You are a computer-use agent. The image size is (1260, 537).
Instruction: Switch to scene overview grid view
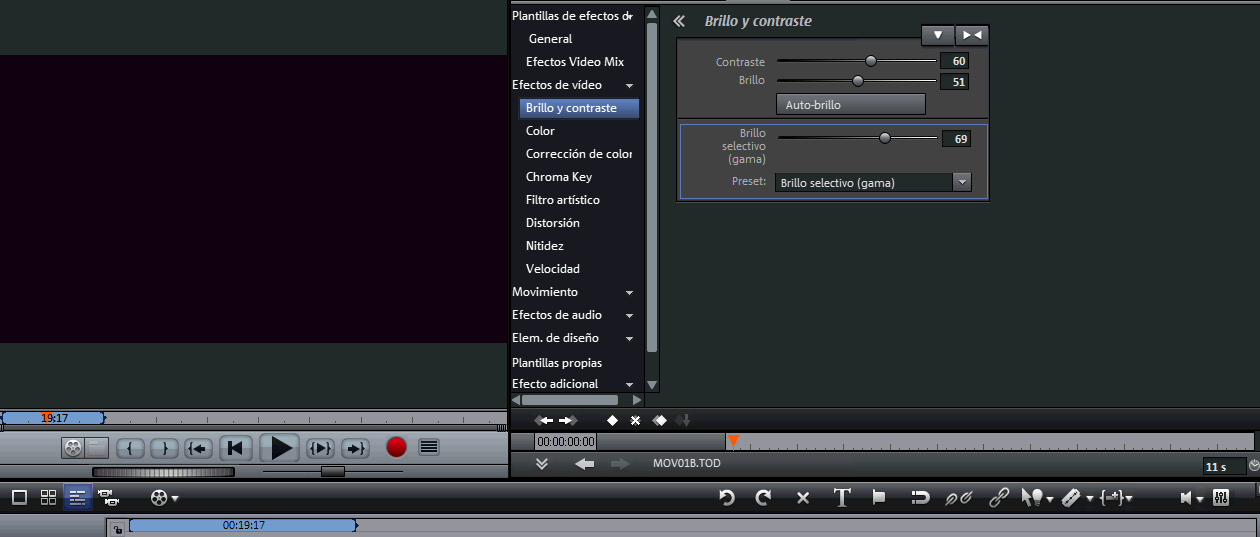(x=48, y=497)
